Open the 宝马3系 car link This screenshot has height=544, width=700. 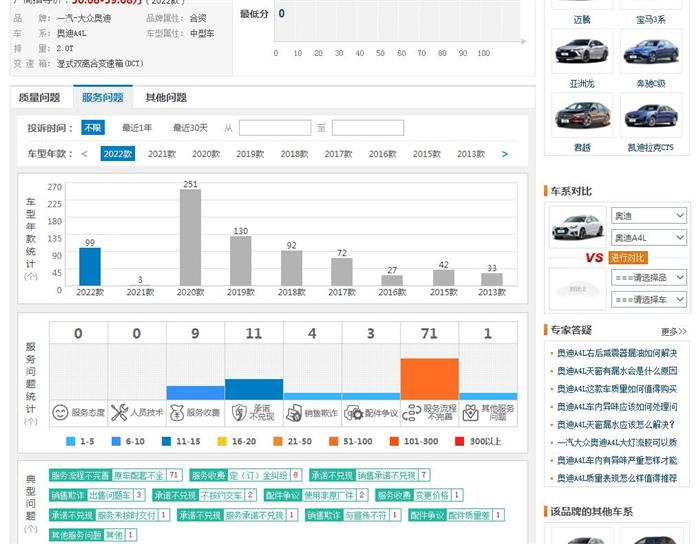click(651, 20)
